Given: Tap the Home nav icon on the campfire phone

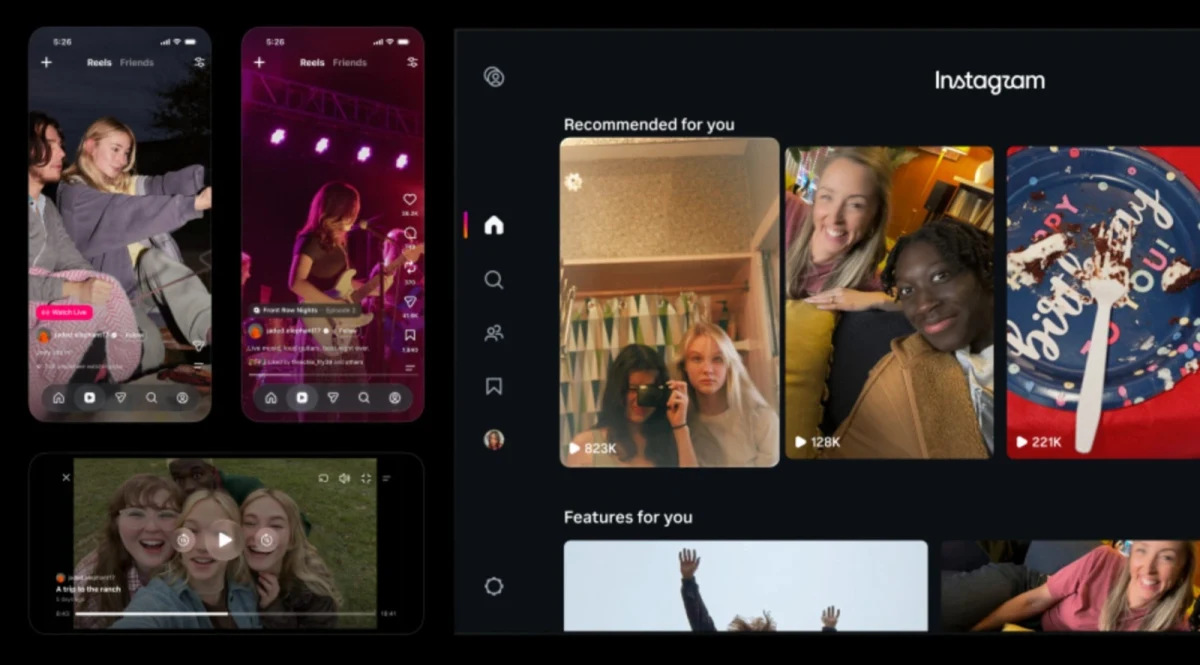Looking at the screenshot, I should pyautogui.click(x=58, y=397).
